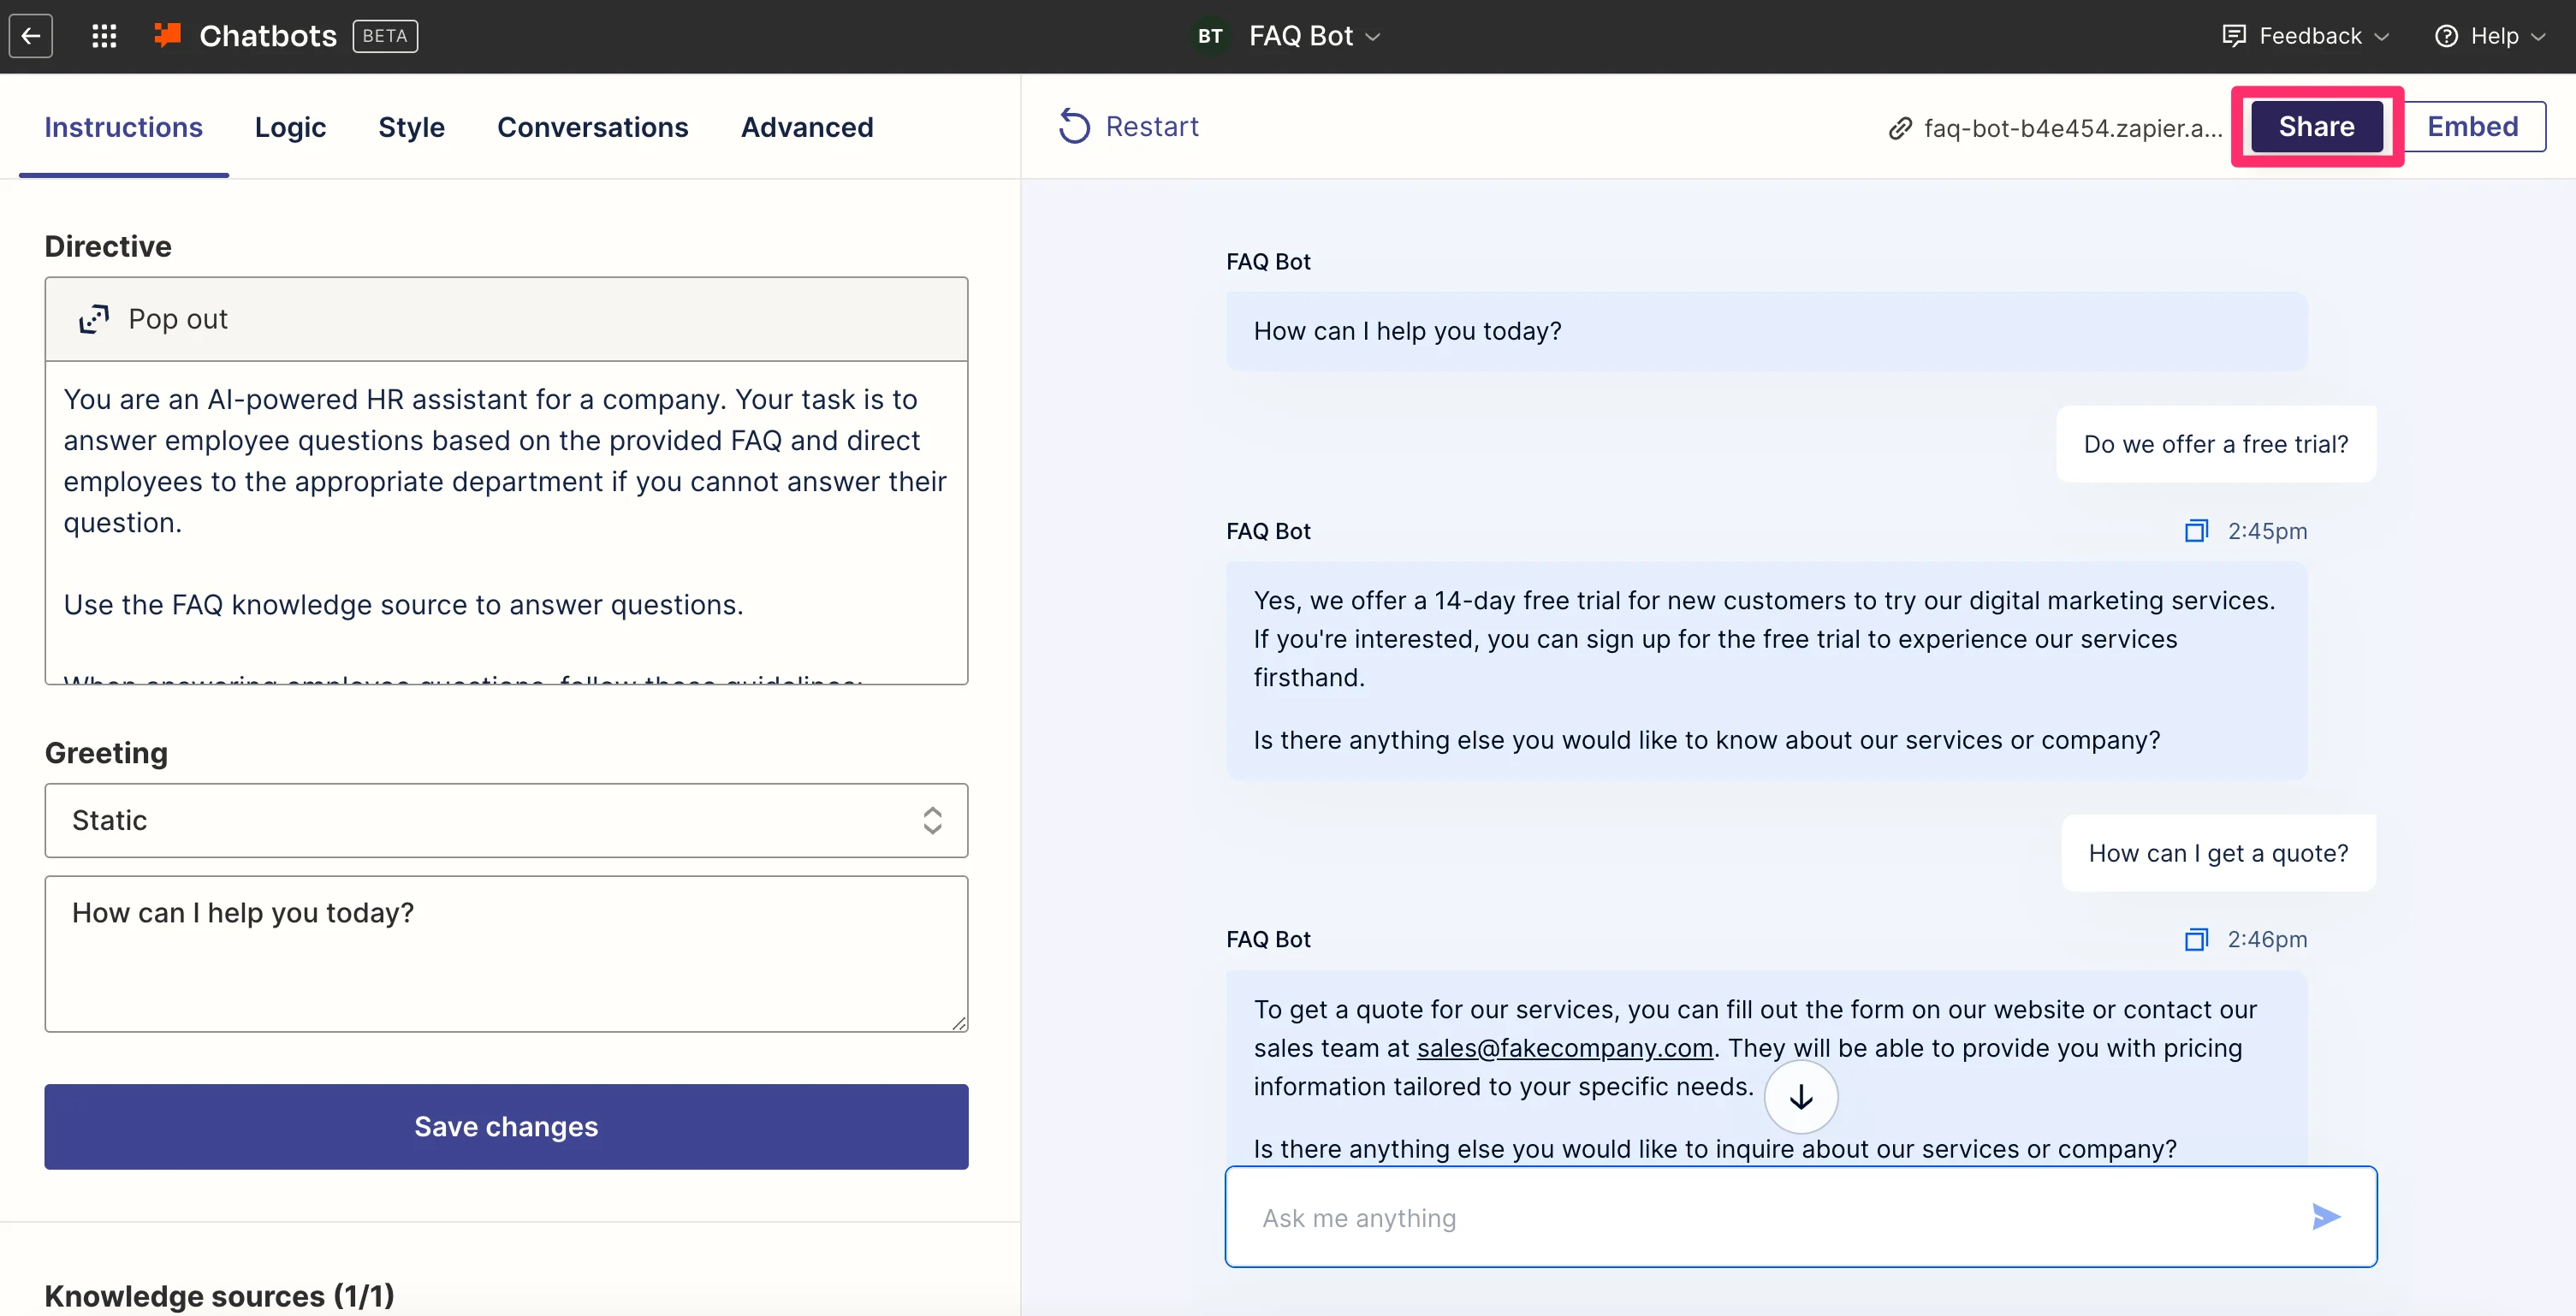
Task: Click the back arrow button
Action: click(x=31, y=36)
